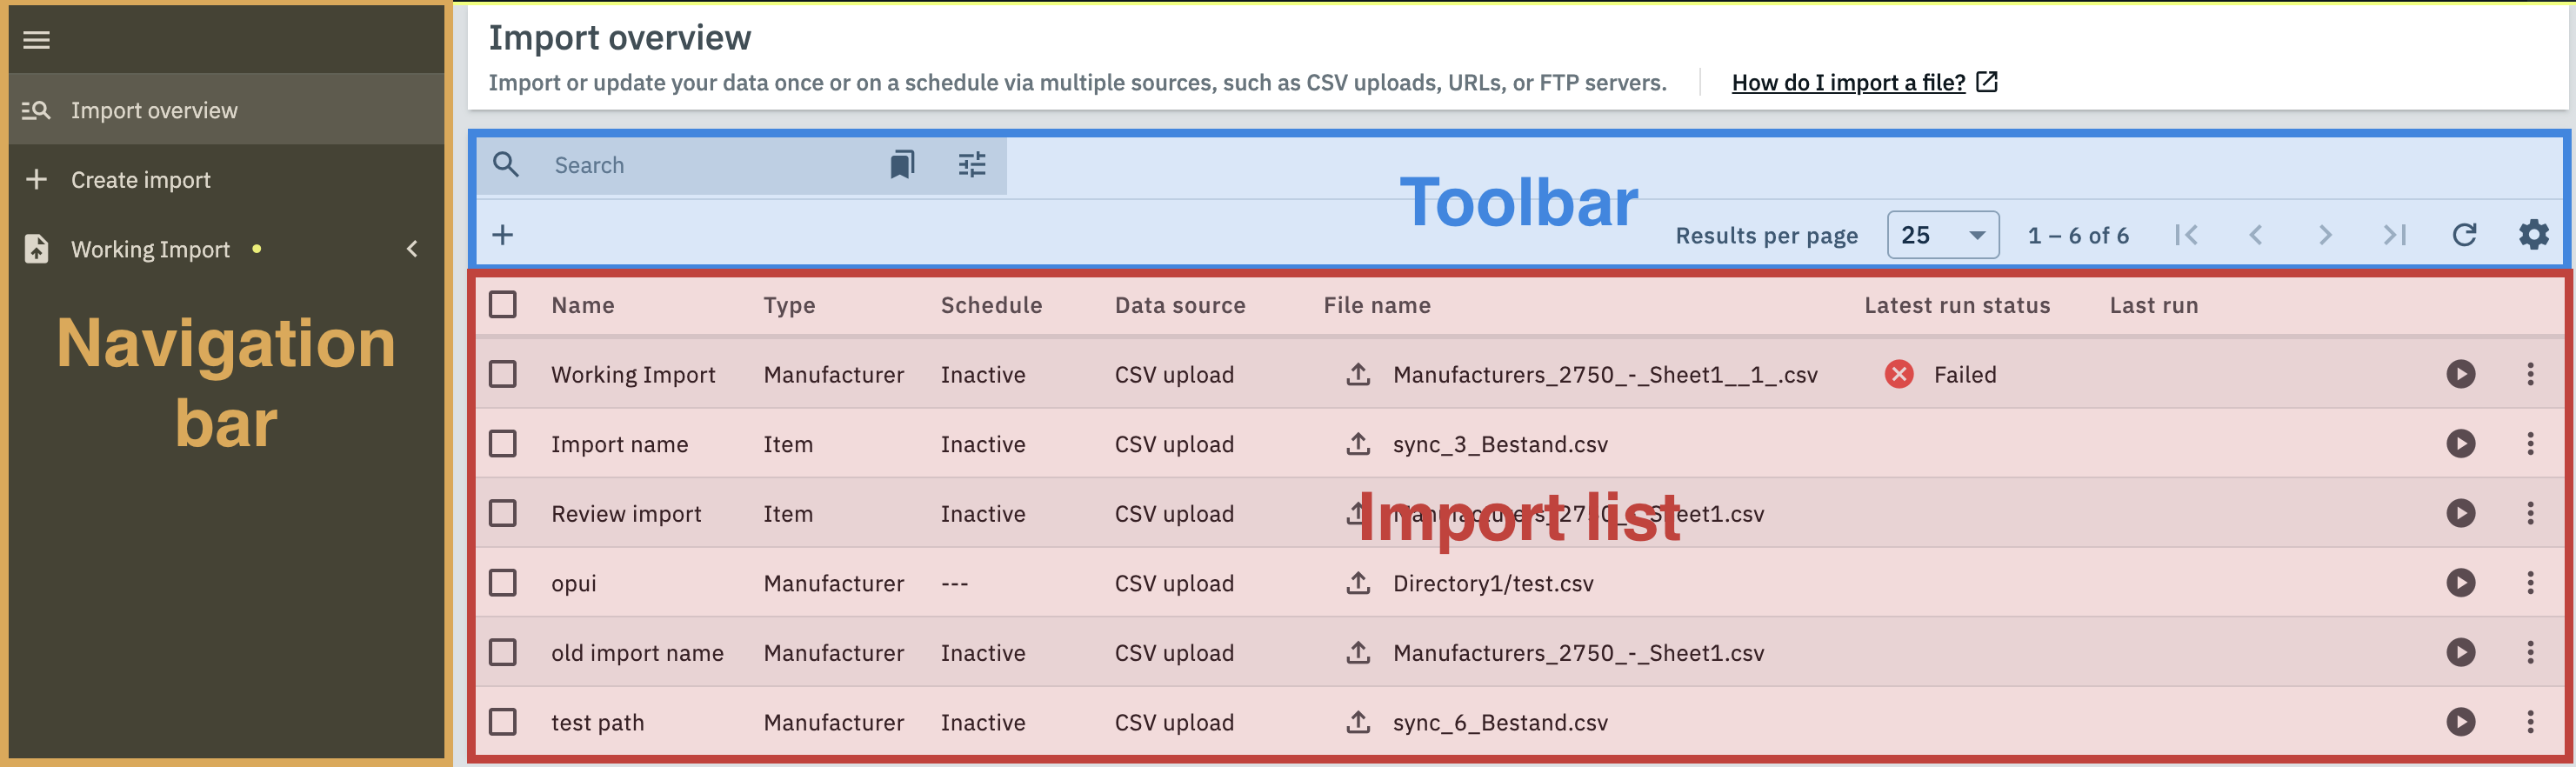Toggle the select-all checkbox in table header
The width and height of the screenshot is (2576, 767).
tap(503, 304)
